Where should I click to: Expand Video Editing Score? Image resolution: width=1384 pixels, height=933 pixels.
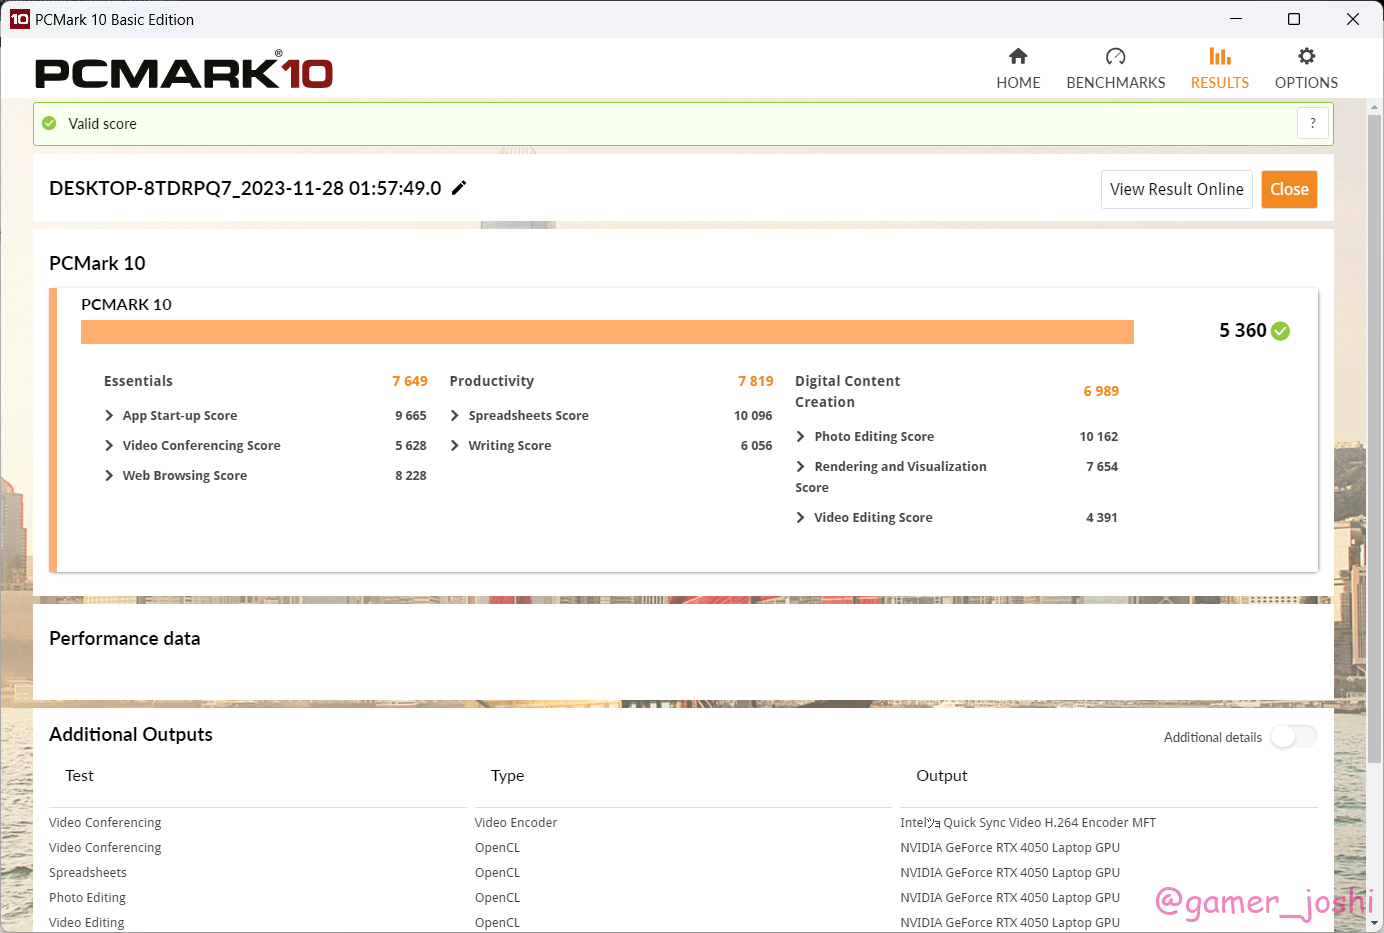[800, 518]
